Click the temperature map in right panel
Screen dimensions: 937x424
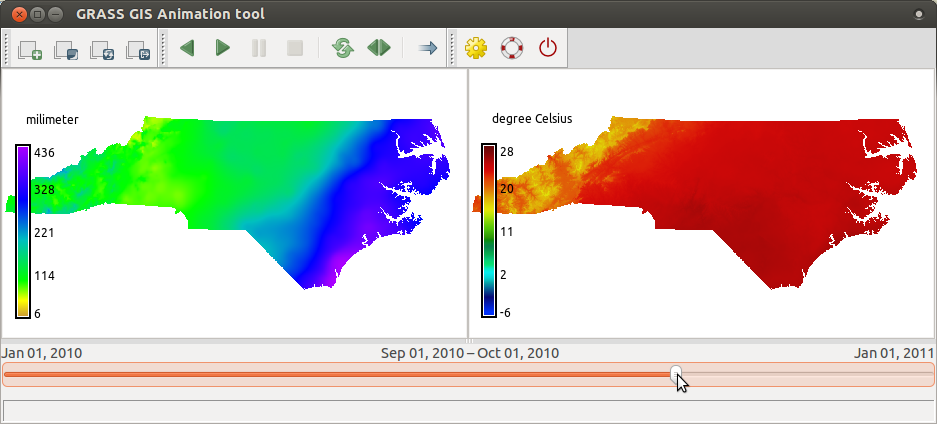(x=720, y=200)
